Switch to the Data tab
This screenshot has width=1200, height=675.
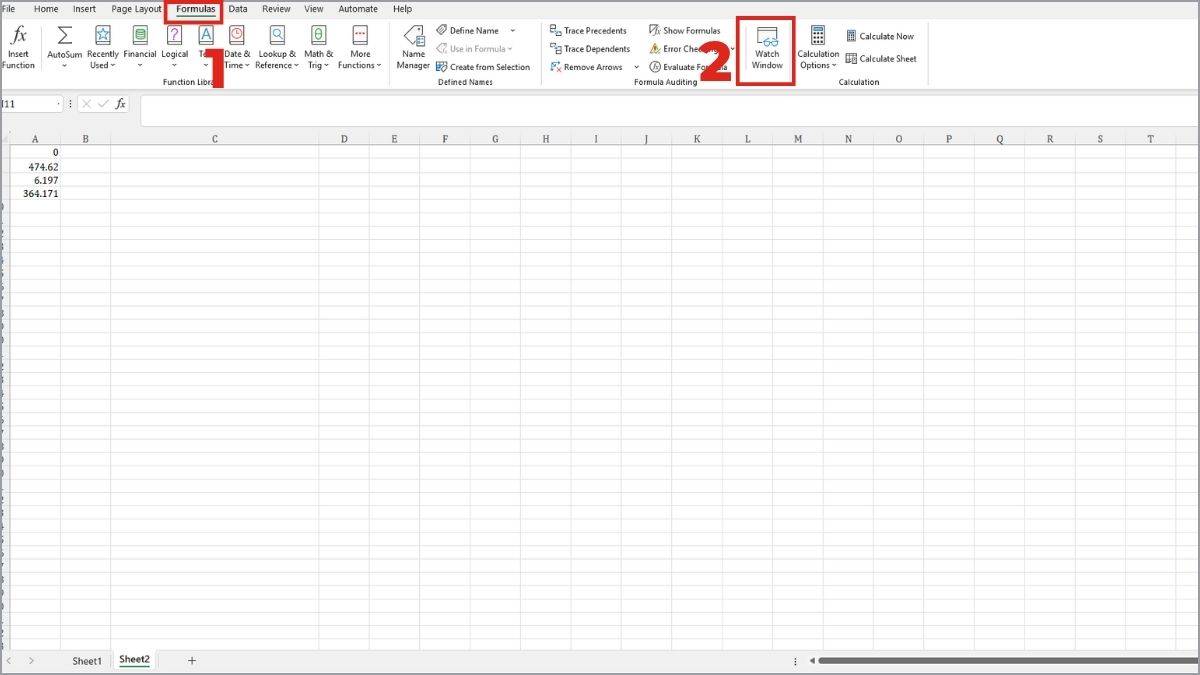coord(238,9)
